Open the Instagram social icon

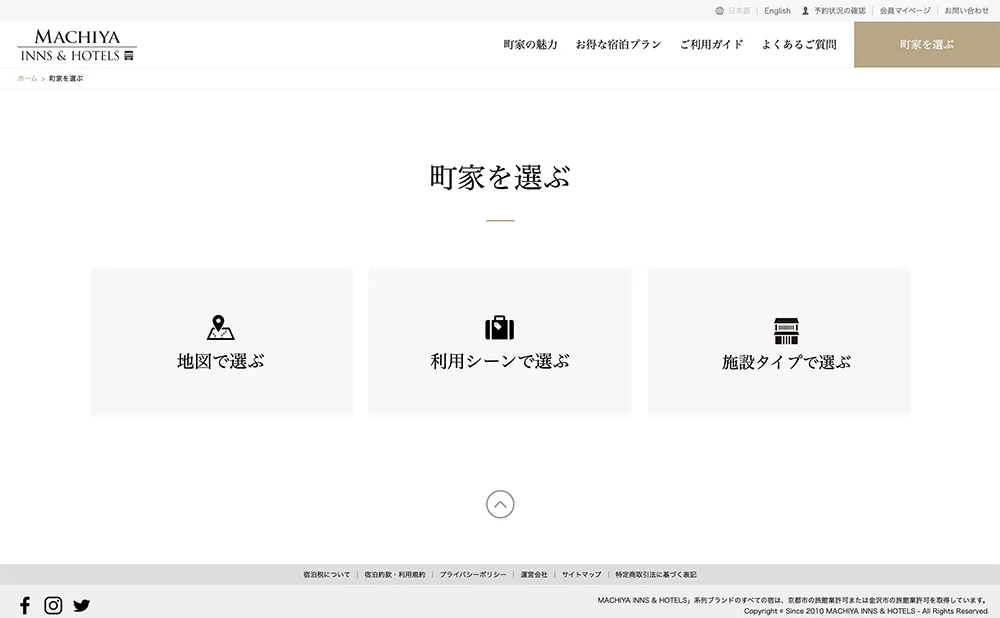(x=53, y=605)
